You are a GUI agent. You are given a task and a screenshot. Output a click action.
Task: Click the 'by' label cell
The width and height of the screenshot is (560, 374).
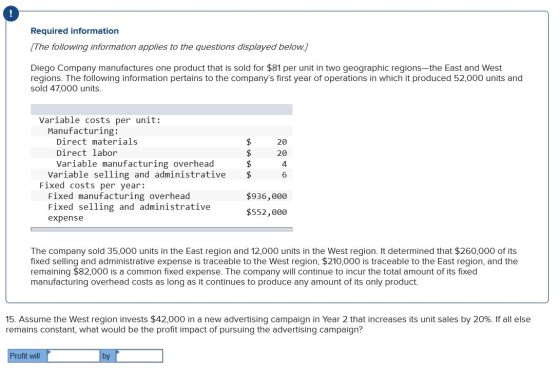(x=108, y=356)
